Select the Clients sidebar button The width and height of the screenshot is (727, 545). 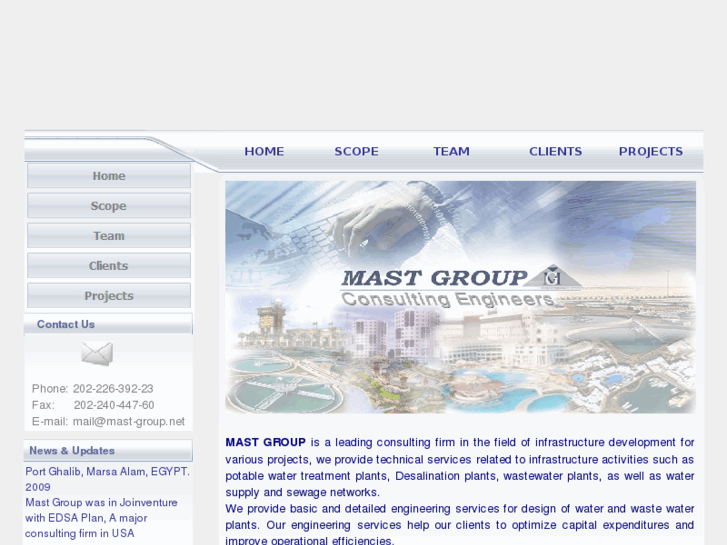(109, 266)
